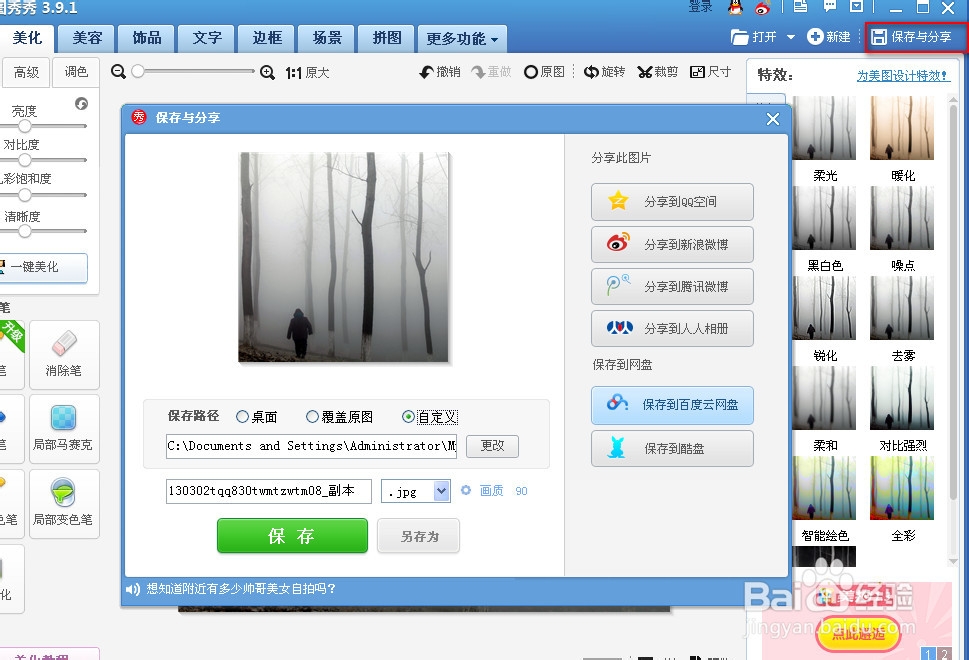Open the 高级 sub-tab
This screenshot has width=969, height=660.
click(26, 72)
